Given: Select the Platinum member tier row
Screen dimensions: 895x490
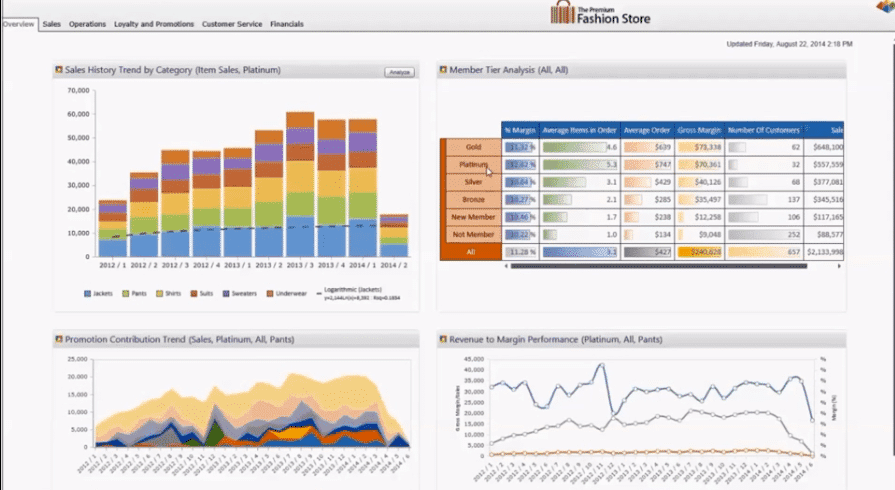Looking at the screenshot, I should [472, 164].
